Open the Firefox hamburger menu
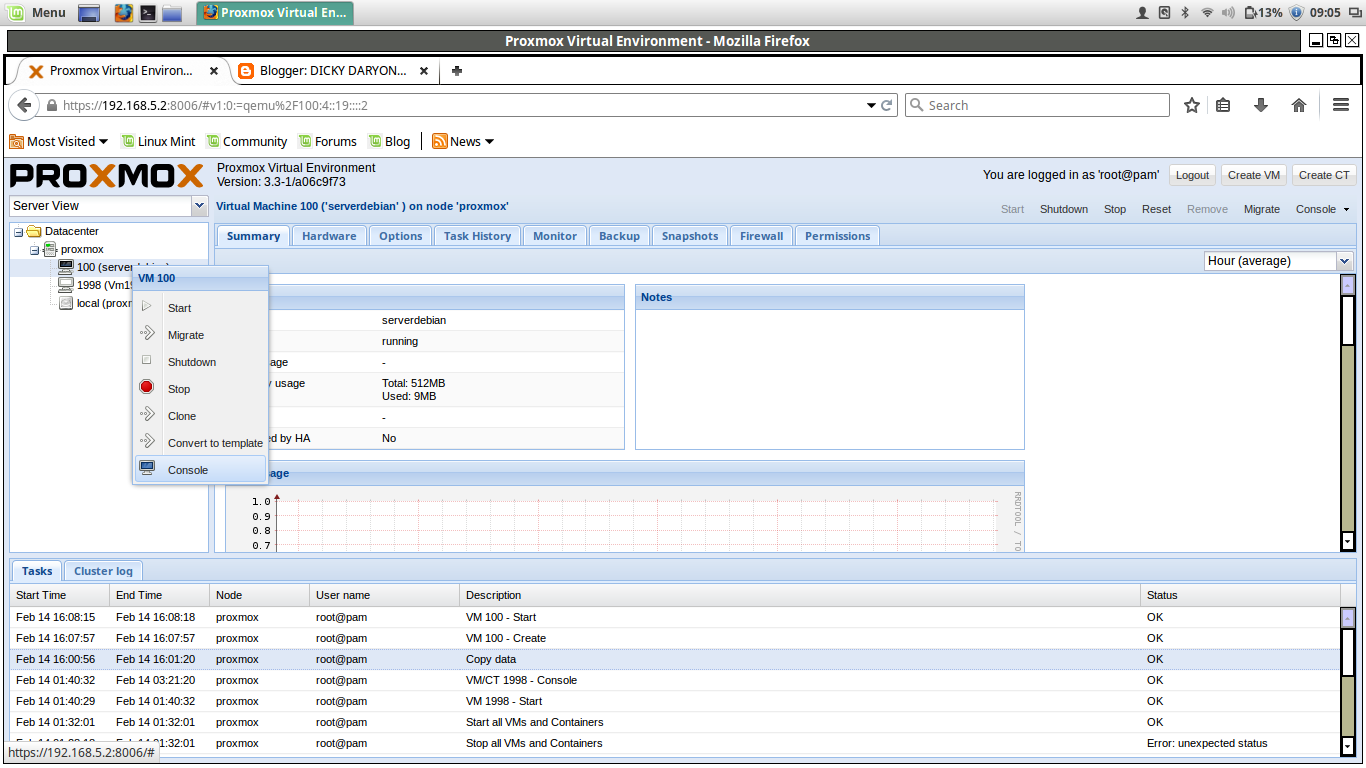Screen dimensions: 1366x768 (x=1341, y=105)
